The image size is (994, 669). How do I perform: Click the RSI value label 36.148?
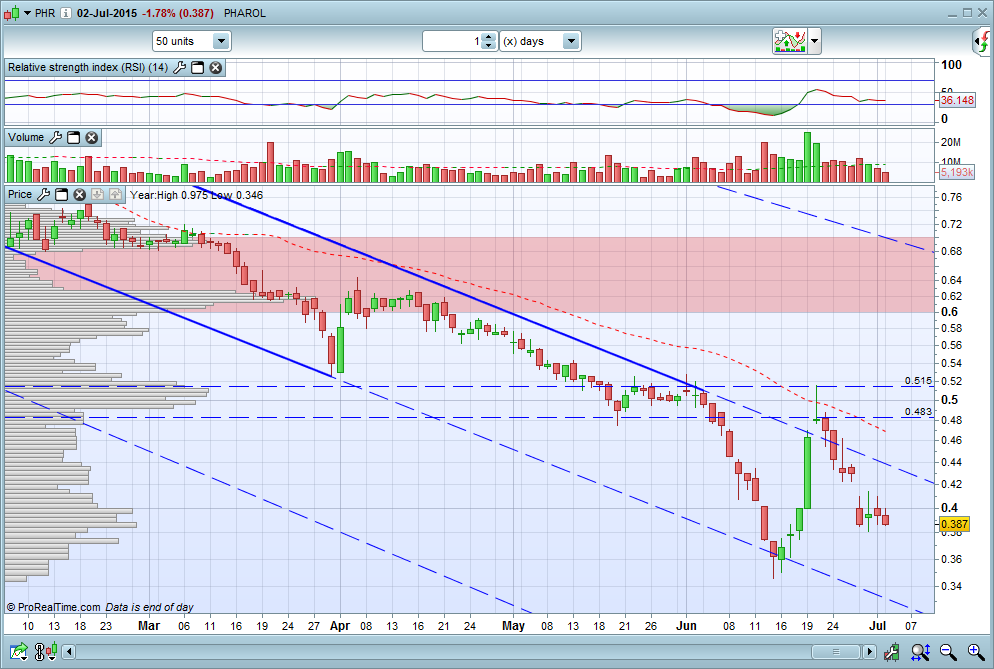pos(957,100)
